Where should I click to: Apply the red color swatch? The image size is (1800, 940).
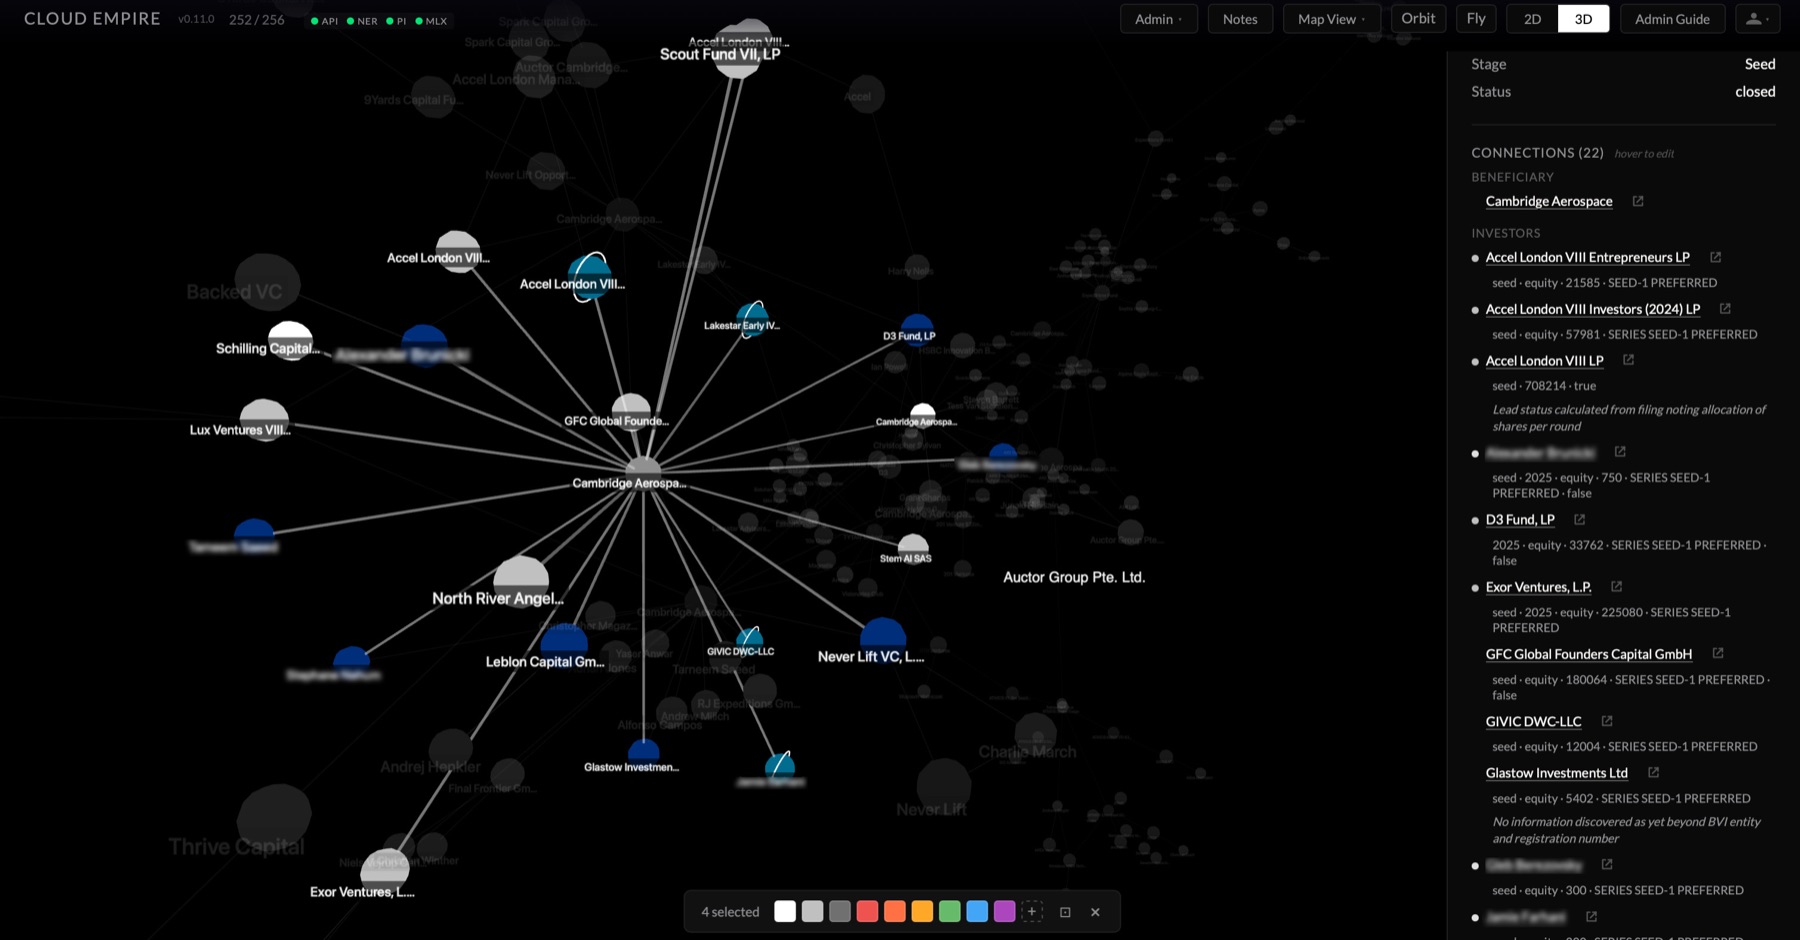click(867, 911)
